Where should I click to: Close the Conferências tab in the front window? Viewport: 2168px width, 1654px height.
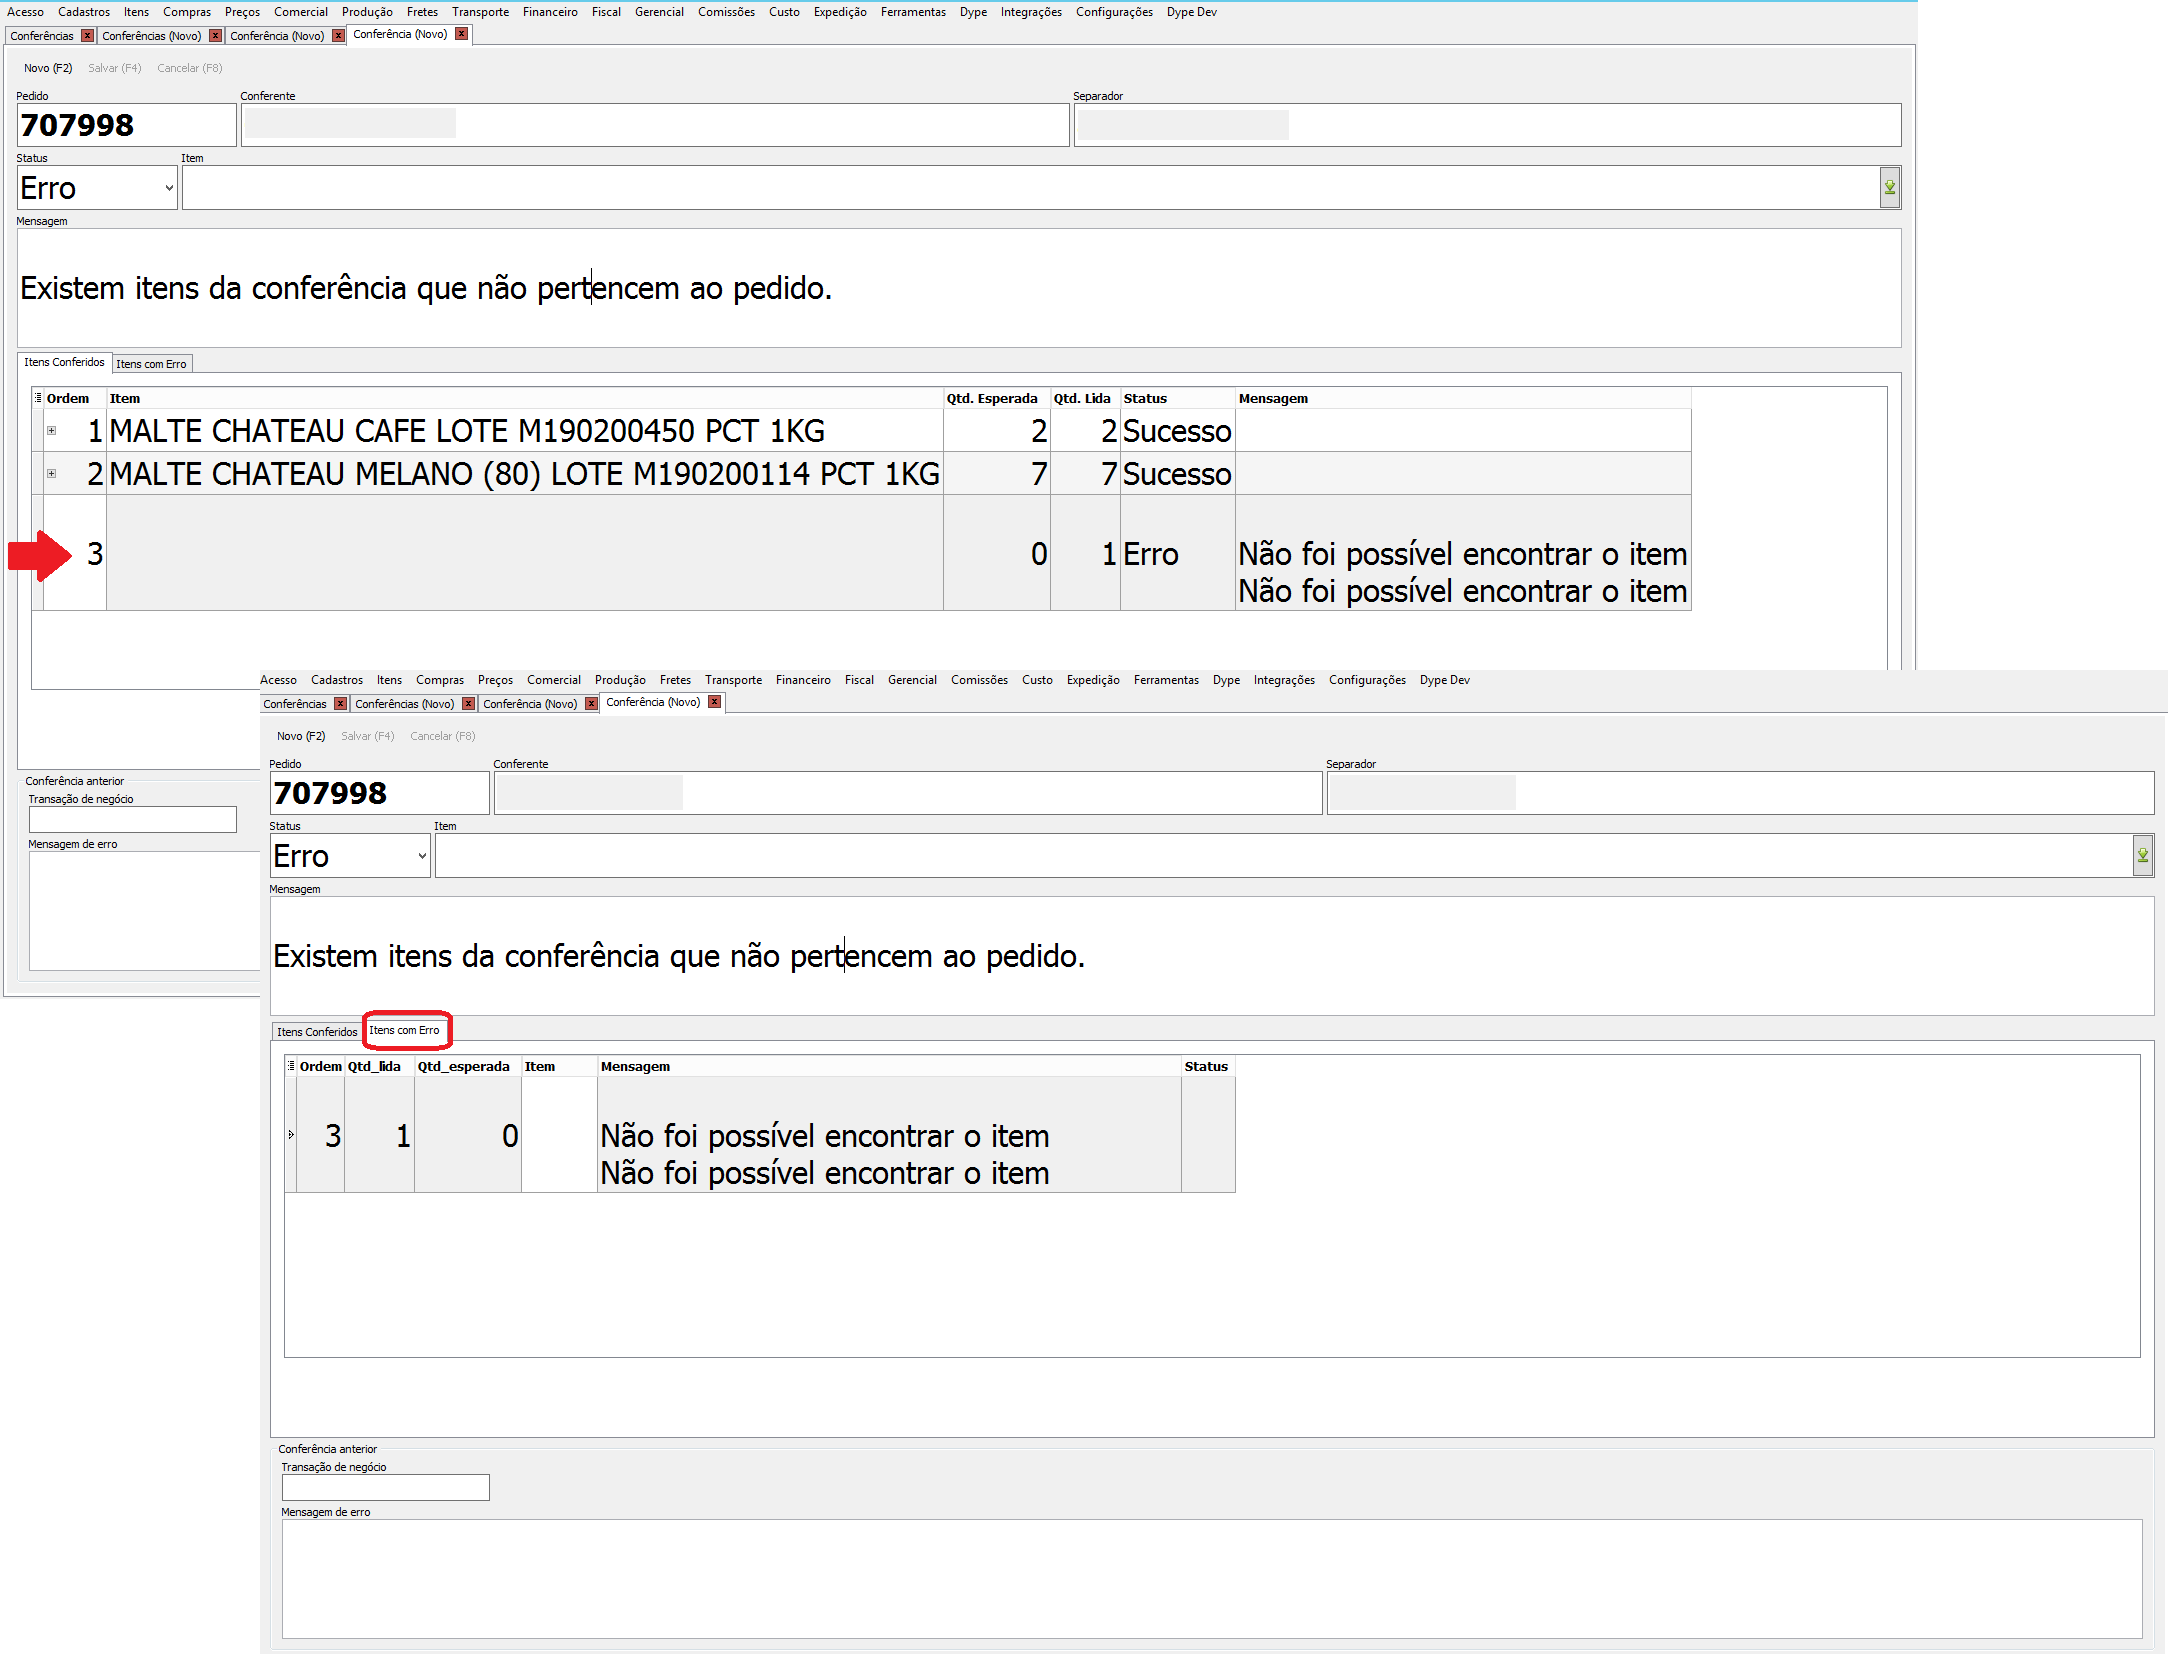pos(341,704)
